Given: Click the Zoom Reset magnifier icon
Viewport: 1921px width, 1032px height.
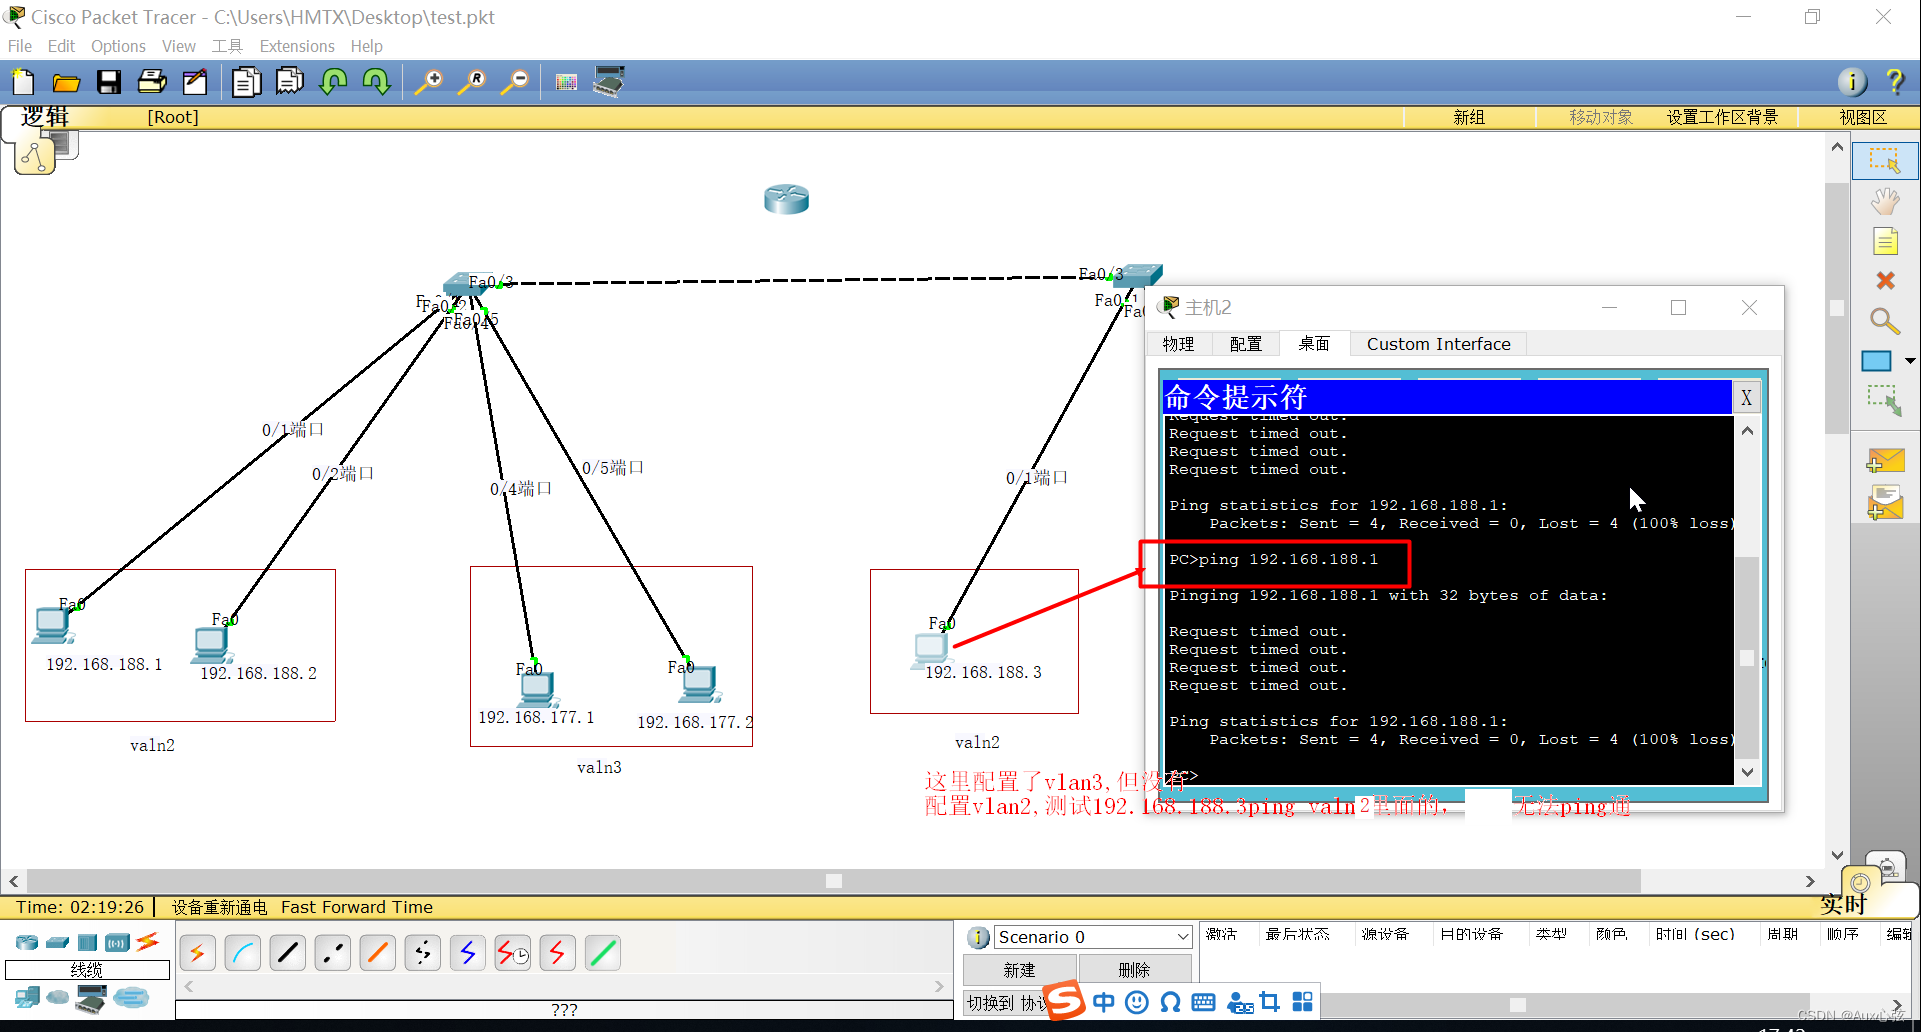Looking at the screenshot, I should pyautogui.click(x=472, y=82).
